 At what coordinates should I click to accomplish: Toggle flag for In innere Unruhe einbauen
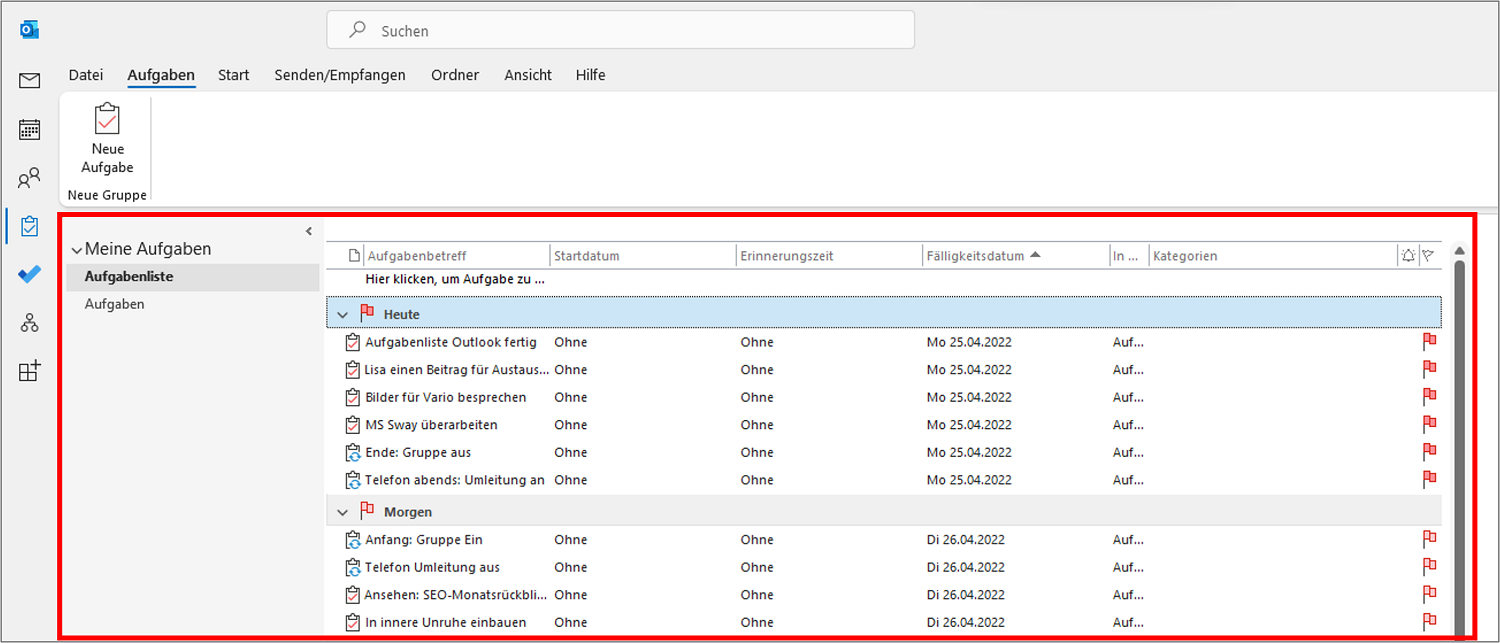[1429, 622]
